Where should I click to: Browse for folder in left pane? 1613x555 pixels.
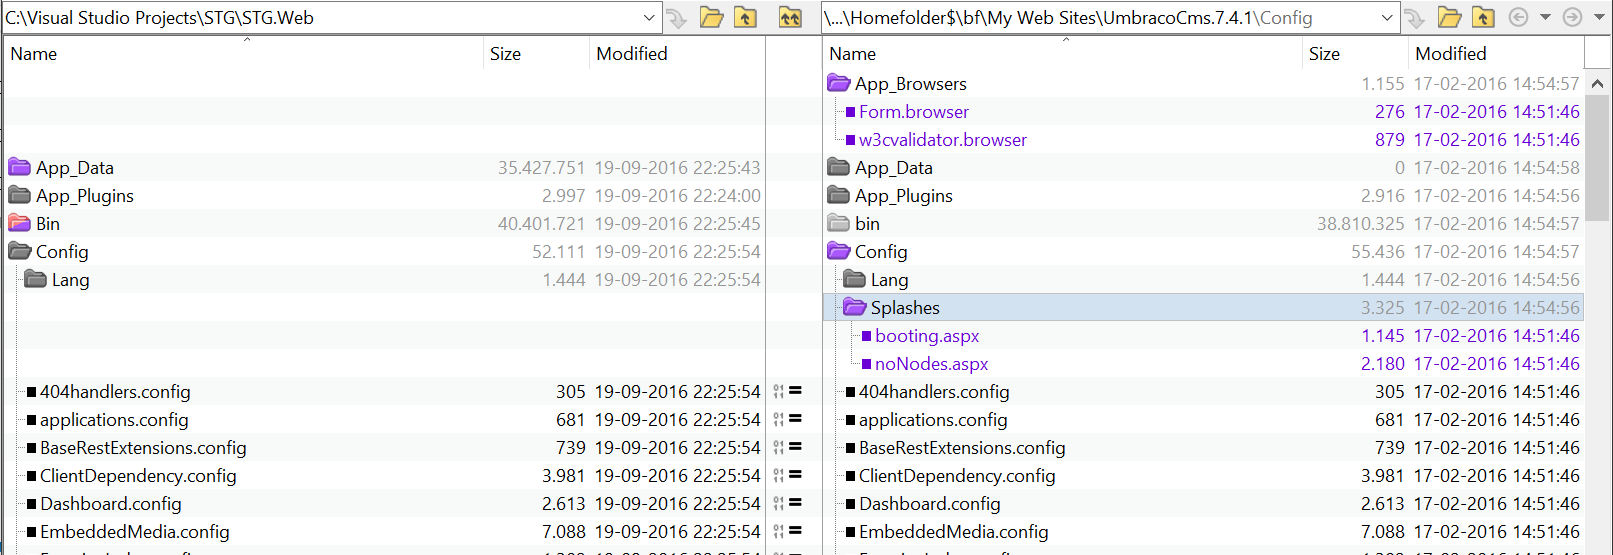click(711, 18)
